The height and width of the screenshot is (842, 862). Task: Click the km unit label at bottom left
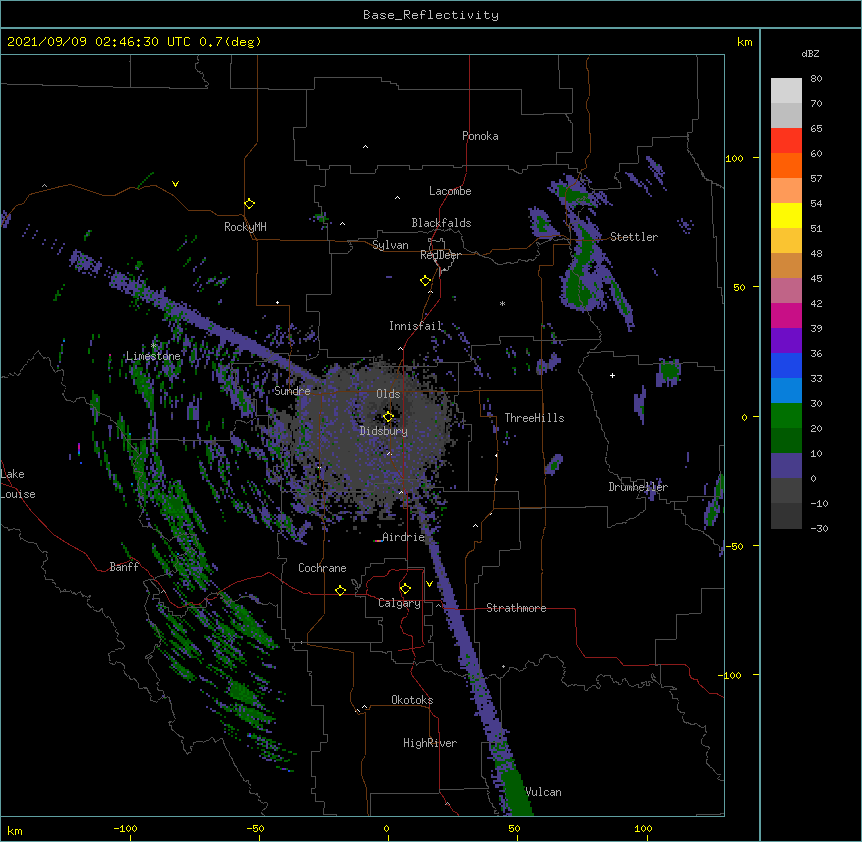15,830
